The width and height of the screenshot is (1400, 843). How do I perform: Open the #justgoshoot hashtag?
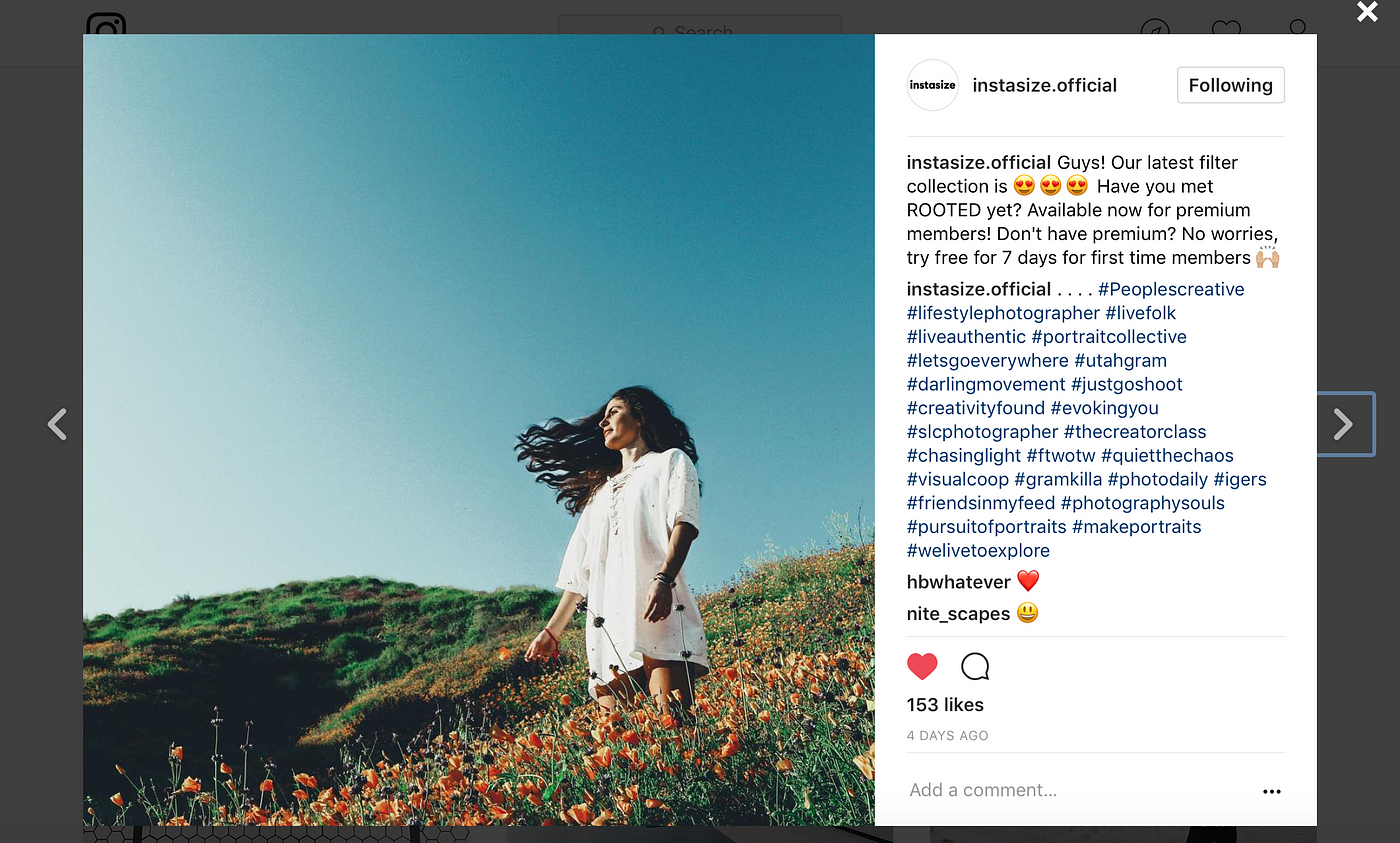pos(1127,384)
